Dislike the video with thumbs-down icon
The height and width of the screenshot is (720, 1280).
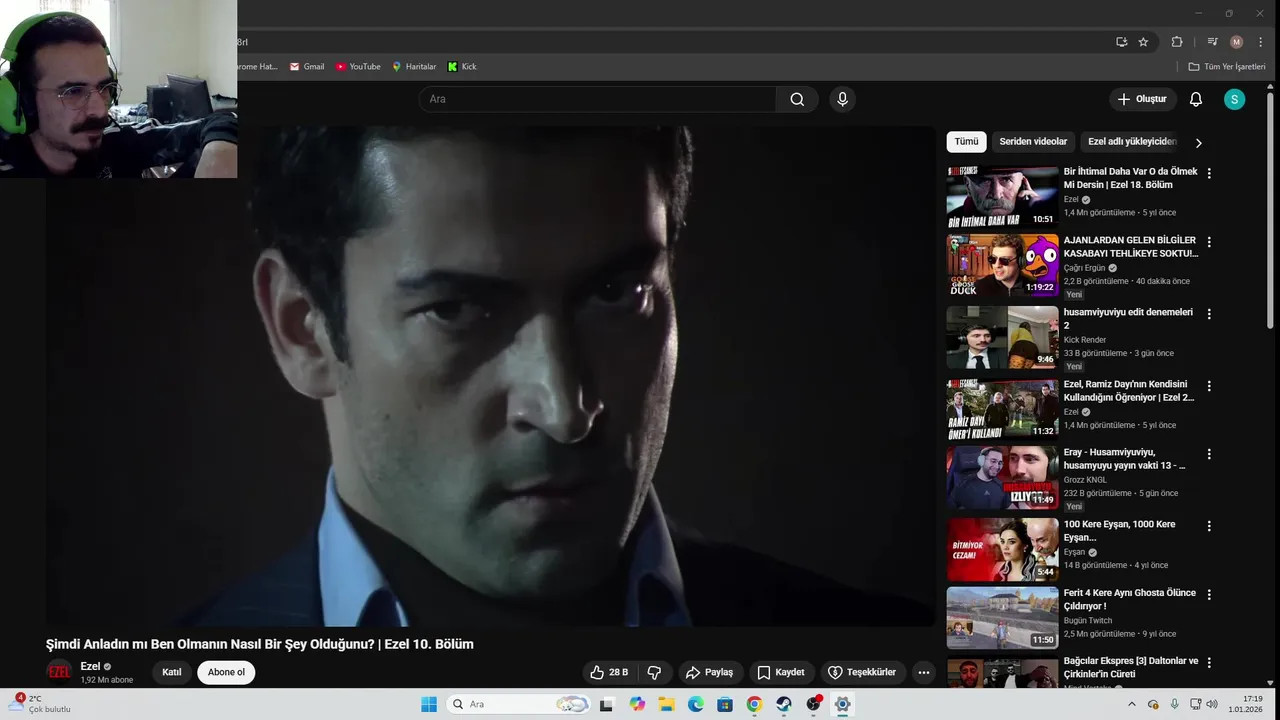point(655,672)
